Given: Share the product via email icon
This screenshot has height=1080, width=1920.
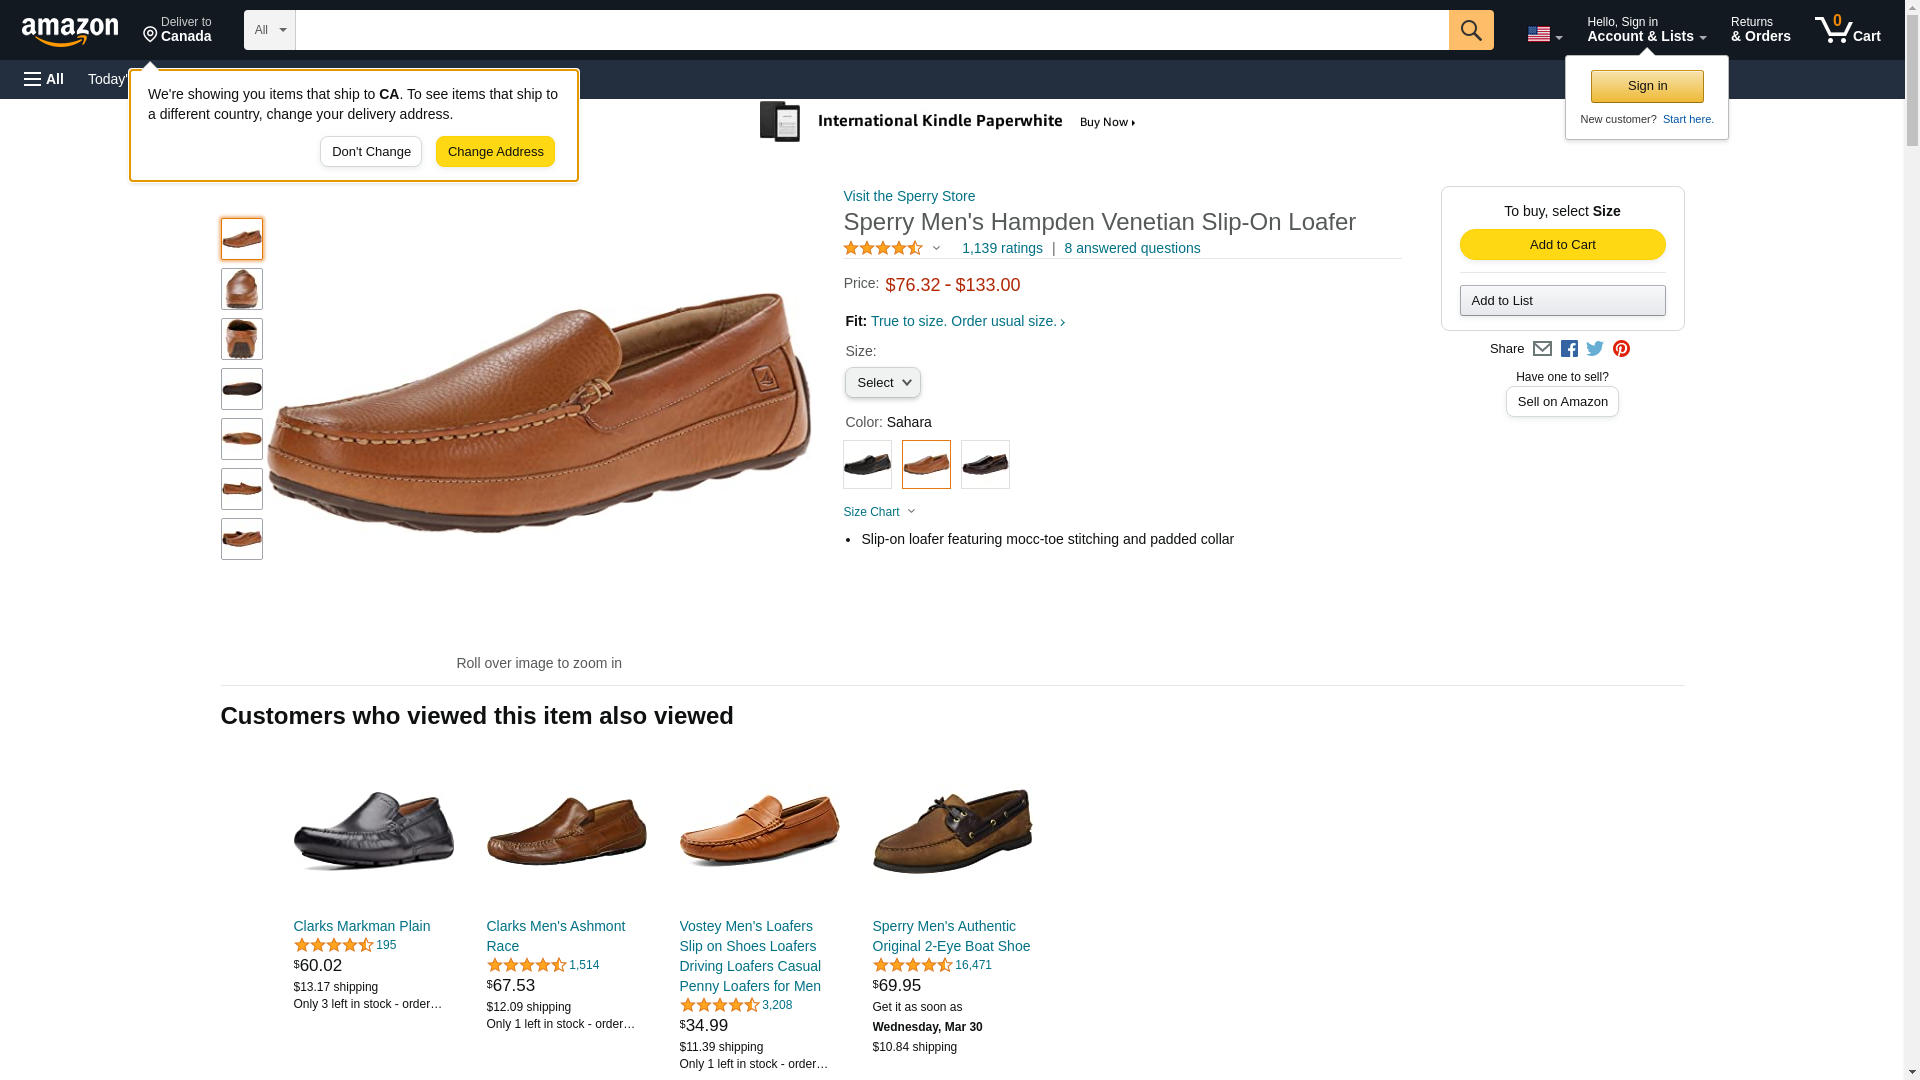Looking at the screenshot, I should [x=1541, y=349].
